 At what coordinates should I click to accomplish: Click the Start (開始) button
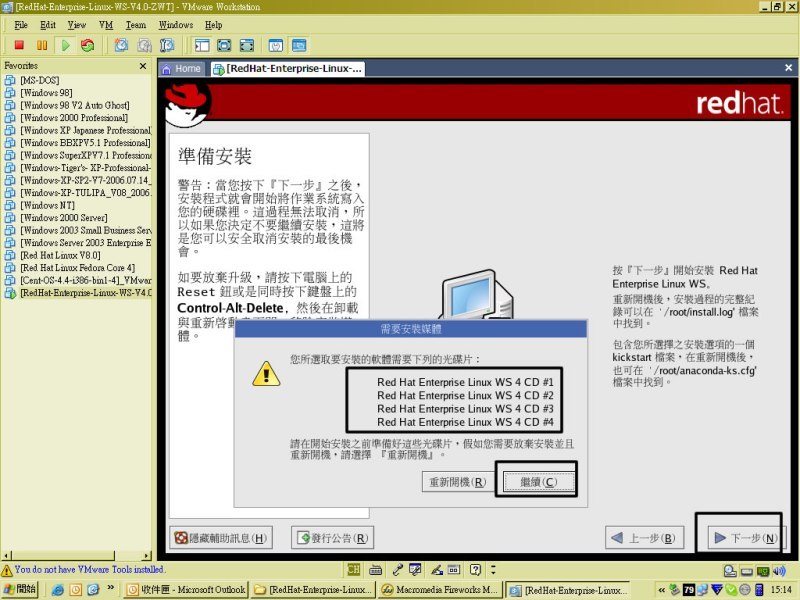[x=20, y=589]
